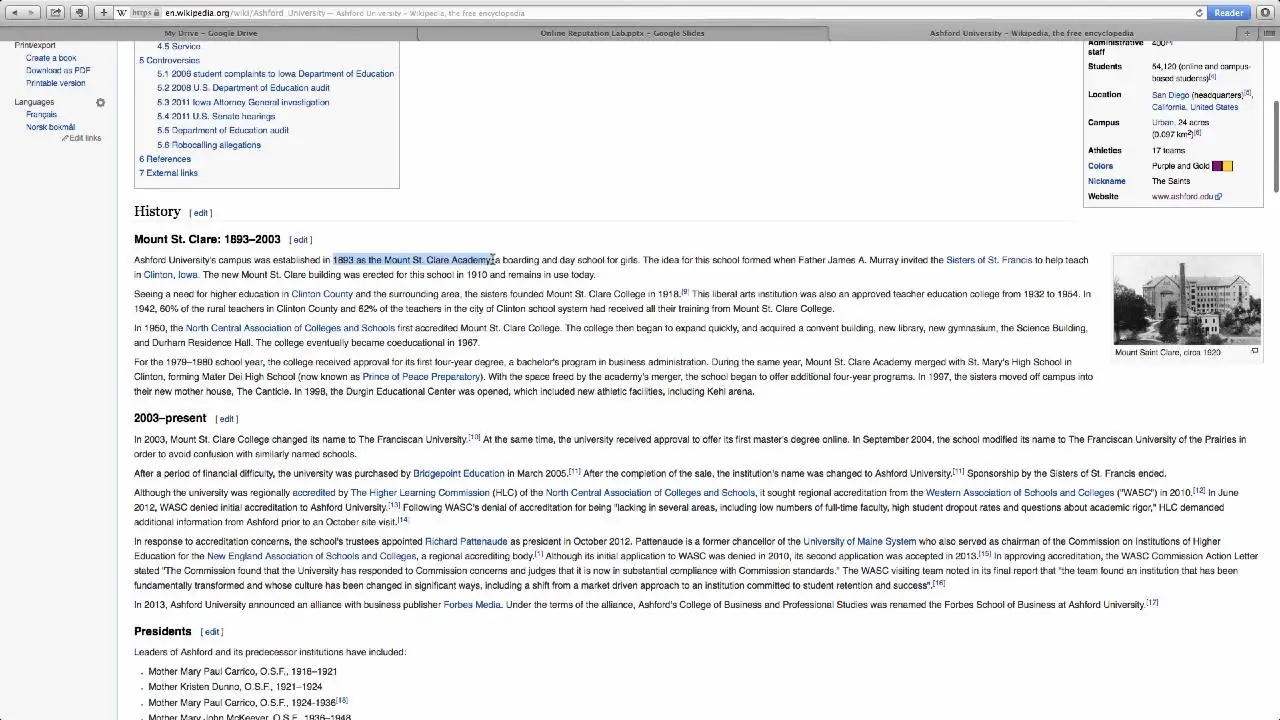The image size is (1280, 720).
Task: Edit the History section
Action: [201, 213]
